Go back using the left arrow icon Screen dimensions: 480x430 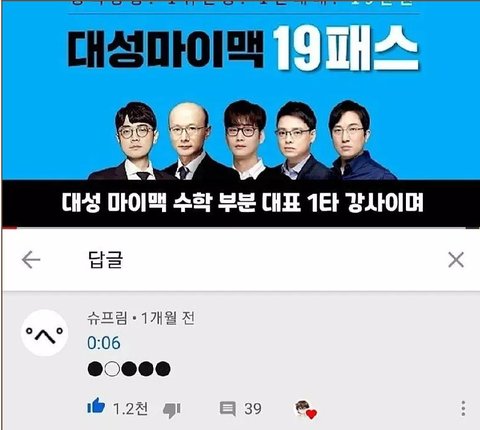(x=31, y=260)
